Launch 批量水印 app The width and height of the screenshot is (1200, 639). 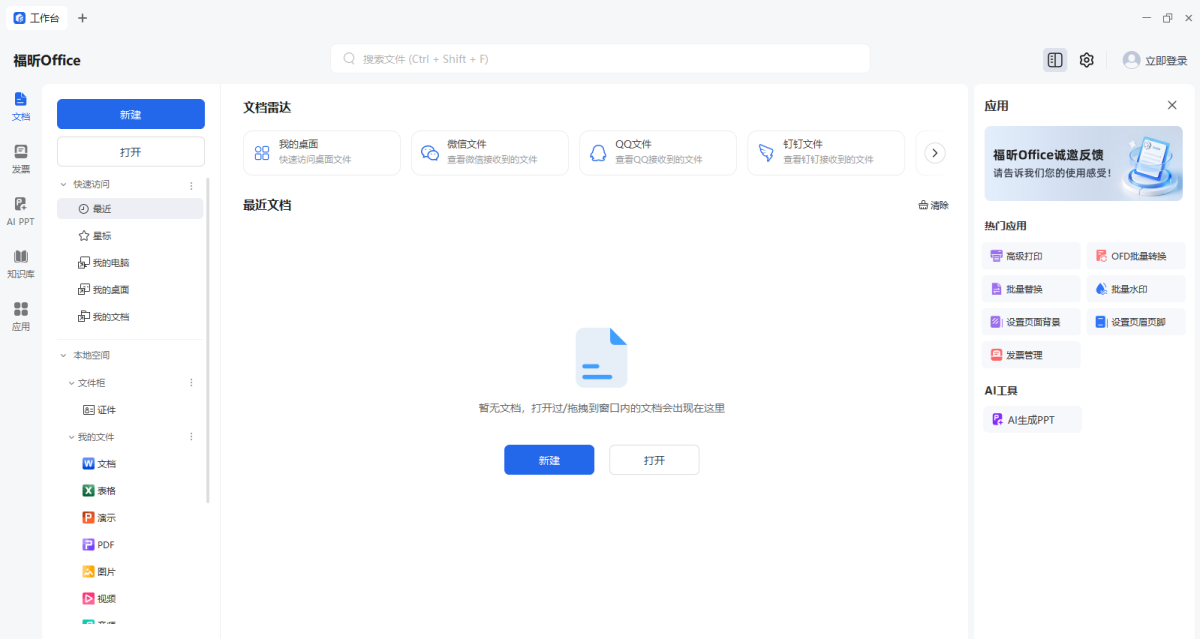pos(1136,289)
